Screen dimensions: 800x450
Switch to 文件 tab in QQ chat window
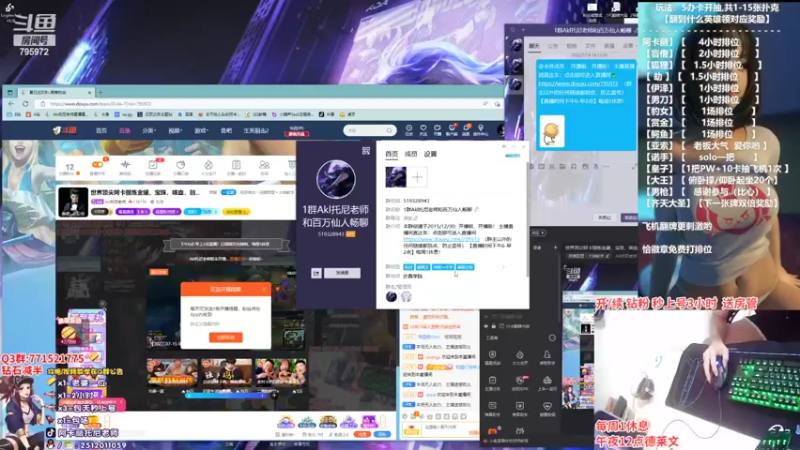(590, 46)
